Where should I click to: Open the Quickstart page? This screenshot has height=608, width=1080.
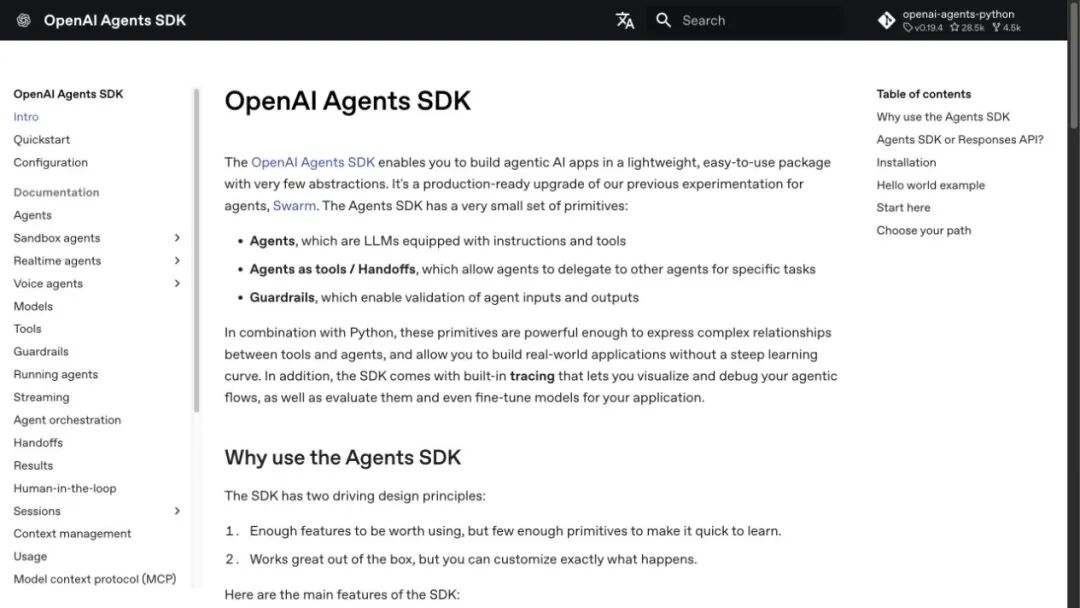41,140
